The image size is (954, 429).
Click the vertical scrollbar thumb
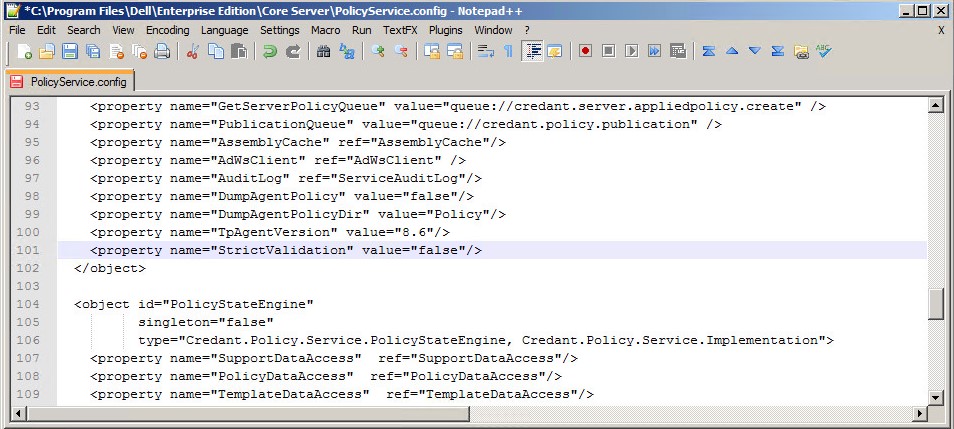click(936, 304)
